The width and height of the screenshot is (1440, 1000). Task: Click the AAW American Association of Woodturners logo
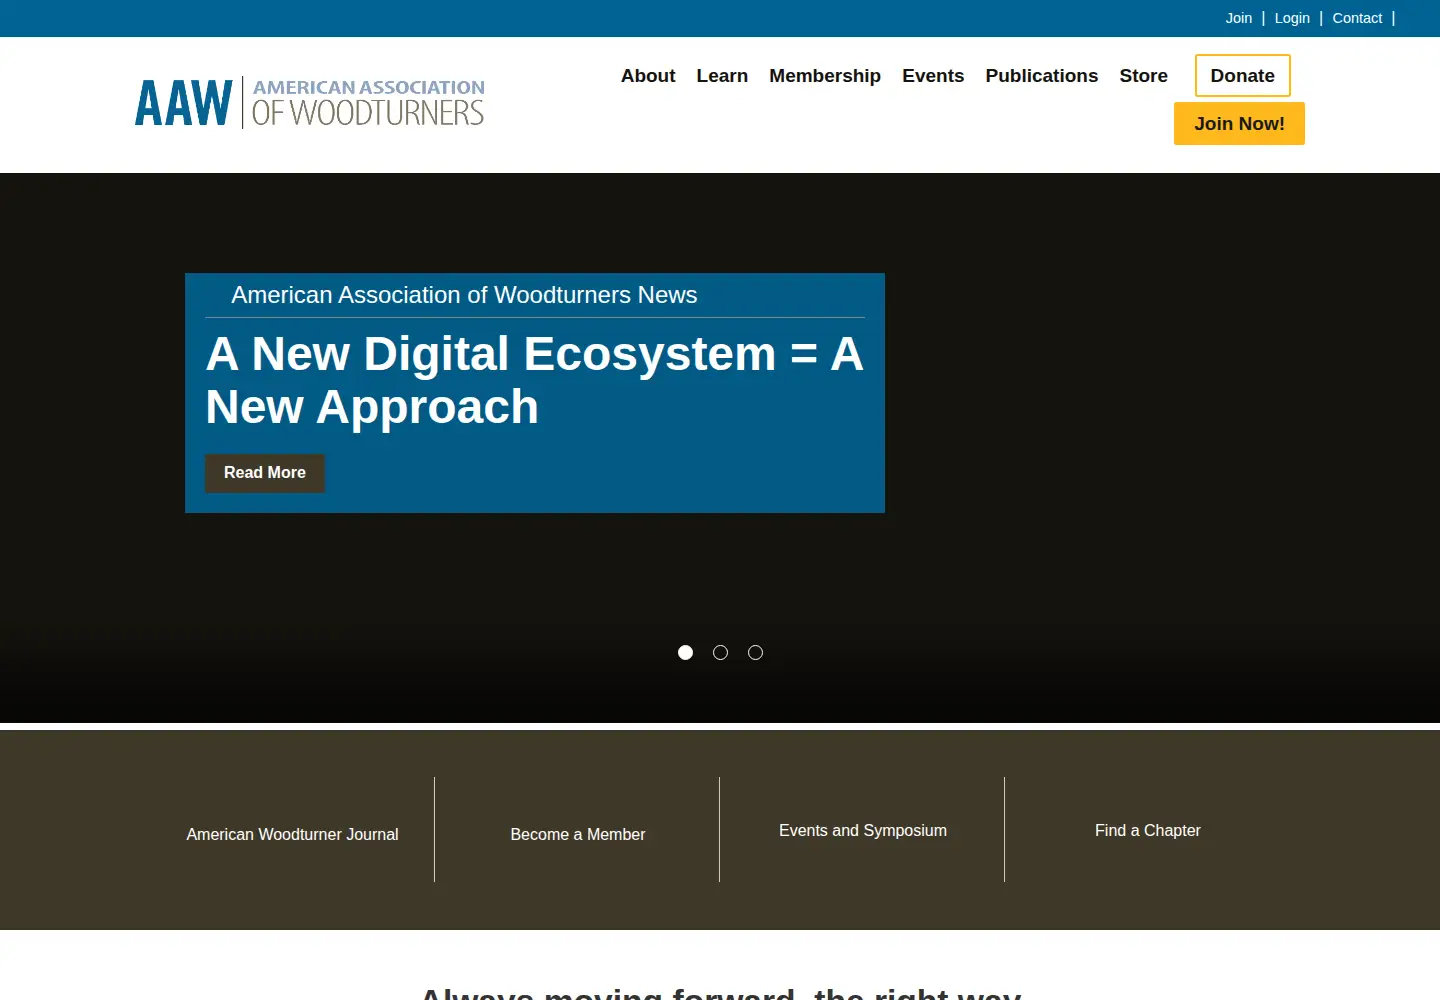(x=310, y=103)
